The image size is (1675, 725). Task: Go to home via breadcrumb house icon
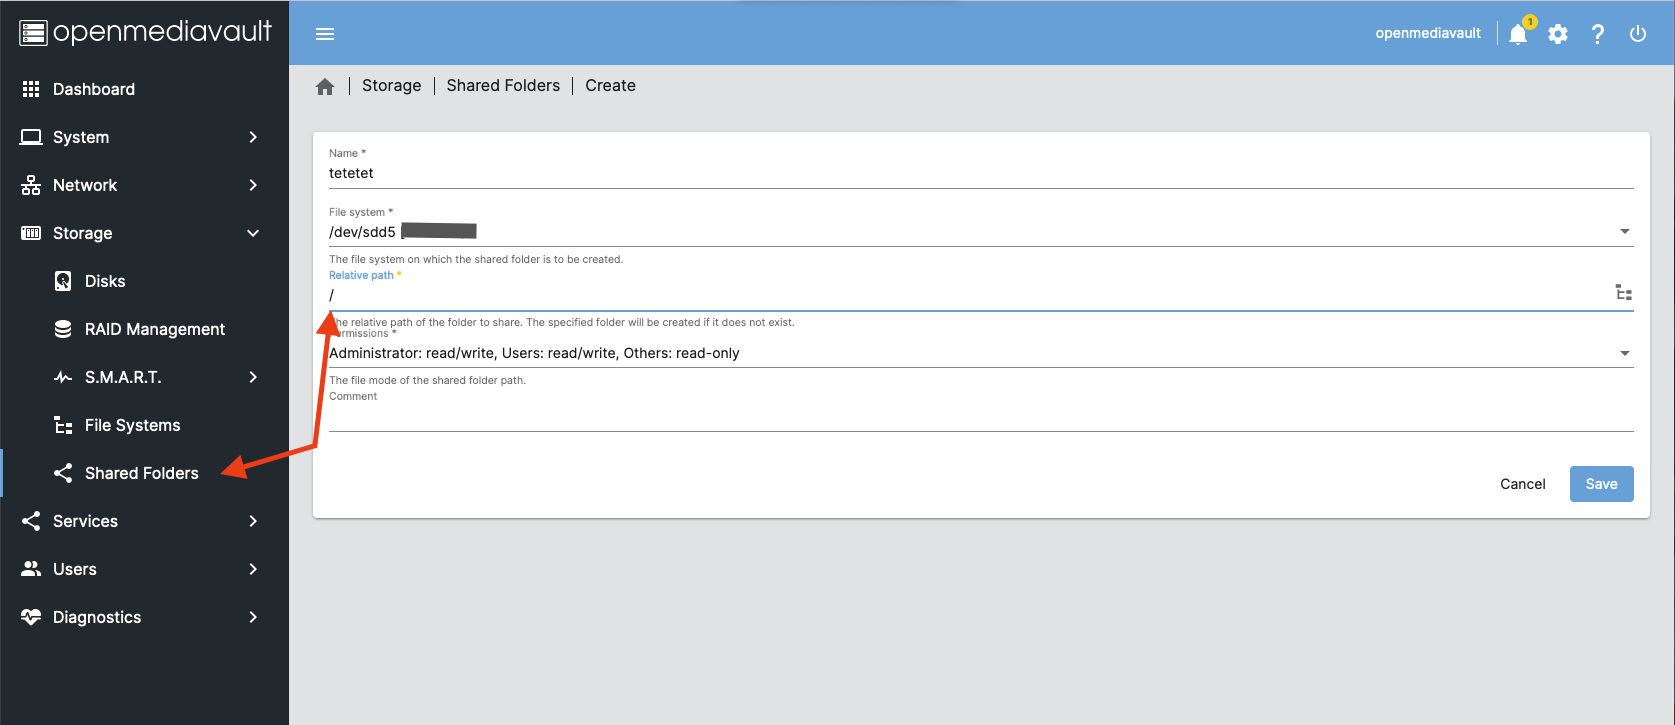click(x=325, y=86)
